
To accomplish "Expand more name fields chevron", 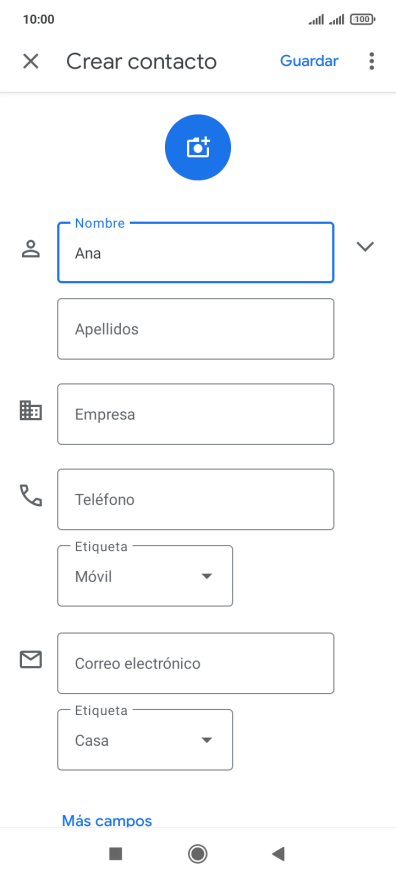I will click(365, 246).
